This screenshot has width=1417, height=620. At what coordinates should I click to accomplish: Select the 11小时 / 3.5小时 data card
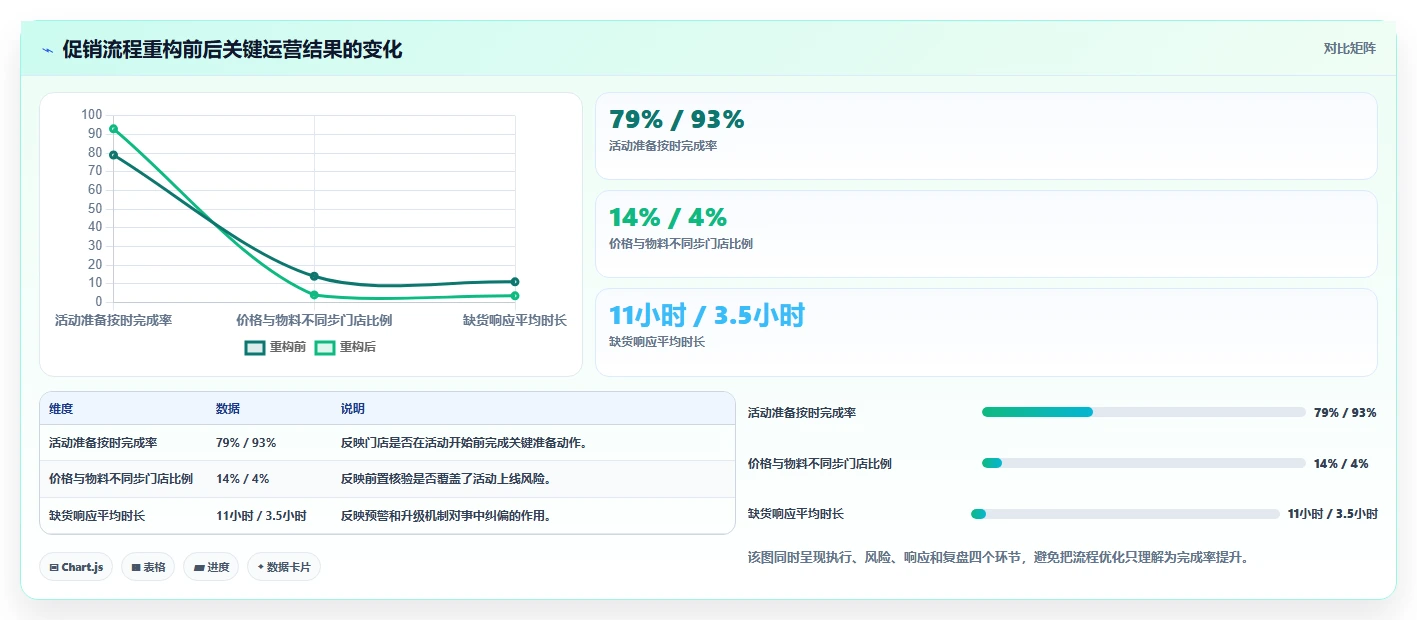[986, 332]
